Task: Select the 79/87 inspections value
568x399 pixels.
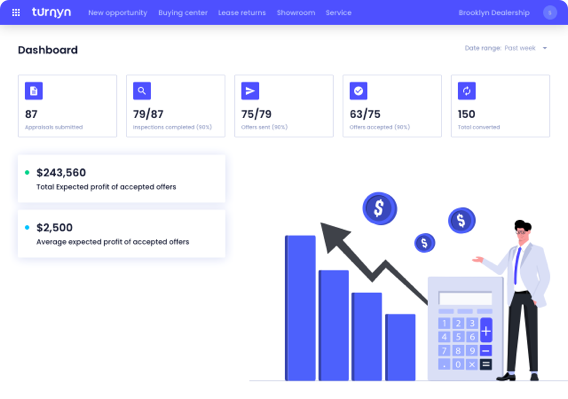Action: [x=148, y=114]
